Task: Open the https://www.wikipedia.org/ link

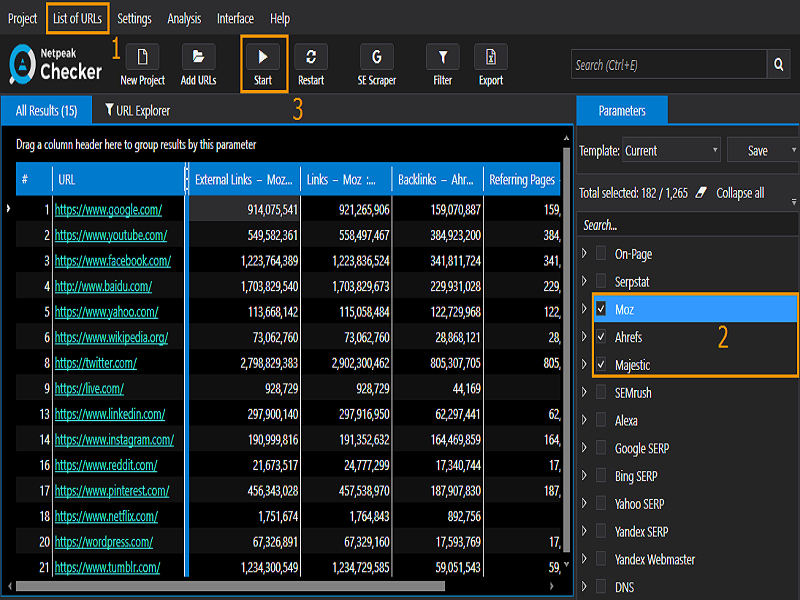Action: click(x=111, y=337)
